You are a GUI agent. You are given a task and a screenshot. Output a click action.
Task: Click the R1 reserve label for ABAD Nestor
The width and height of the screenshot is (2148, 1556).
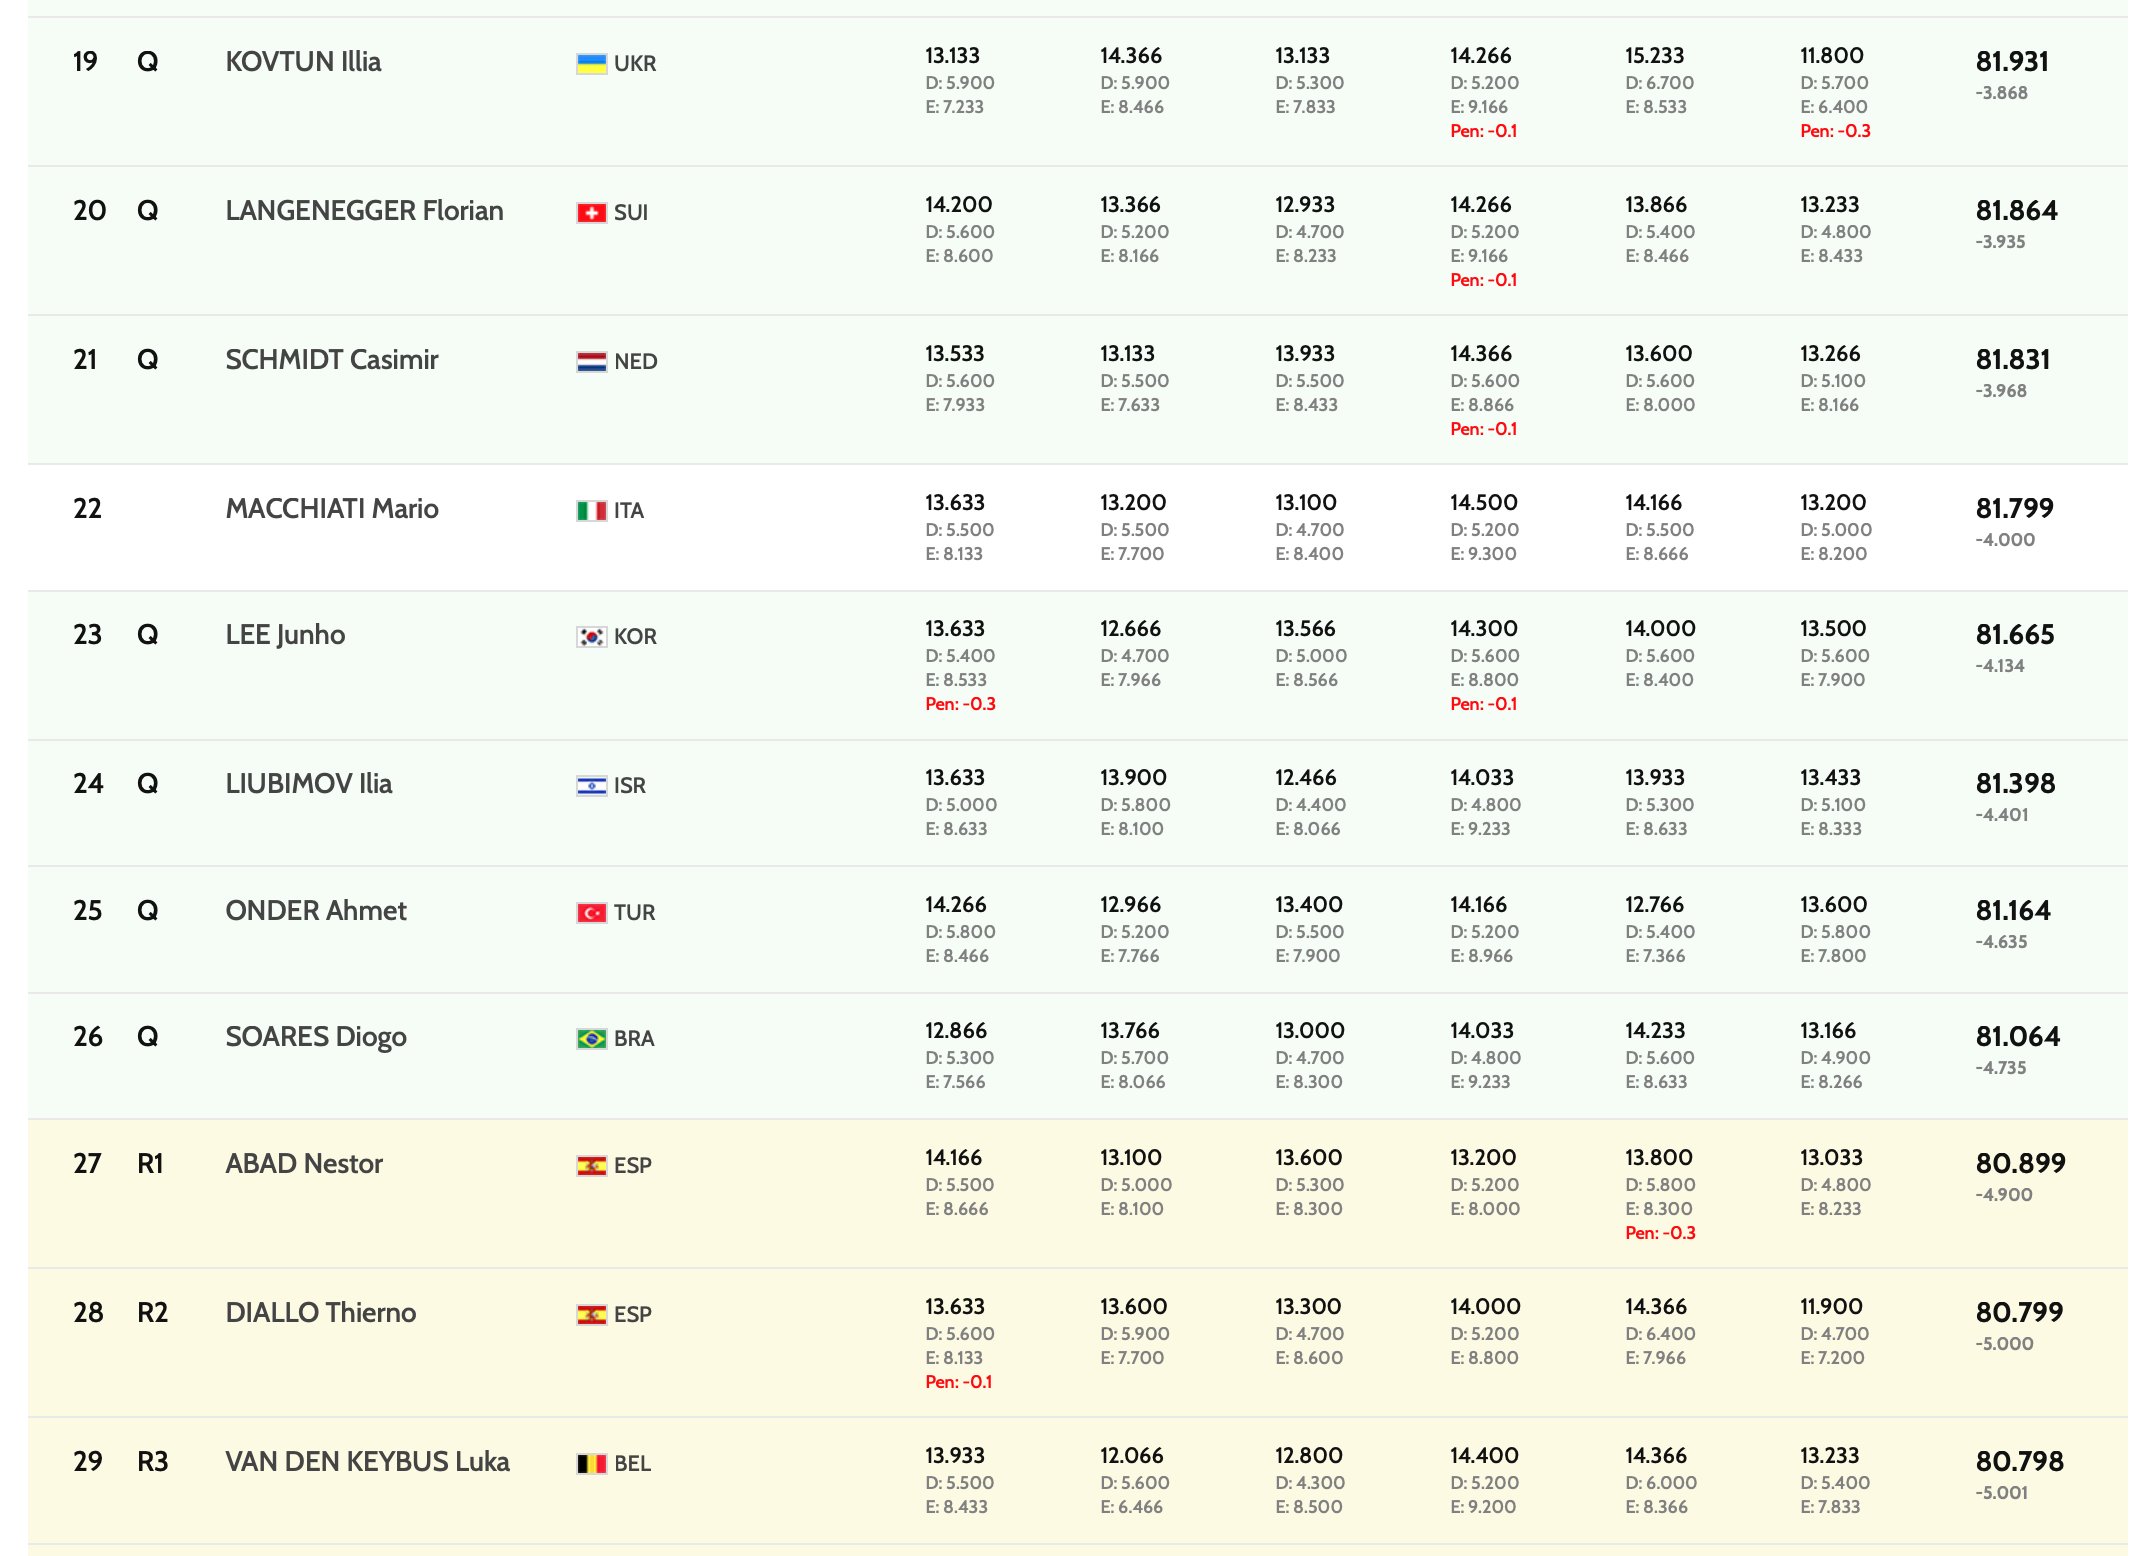[150, 1164]
